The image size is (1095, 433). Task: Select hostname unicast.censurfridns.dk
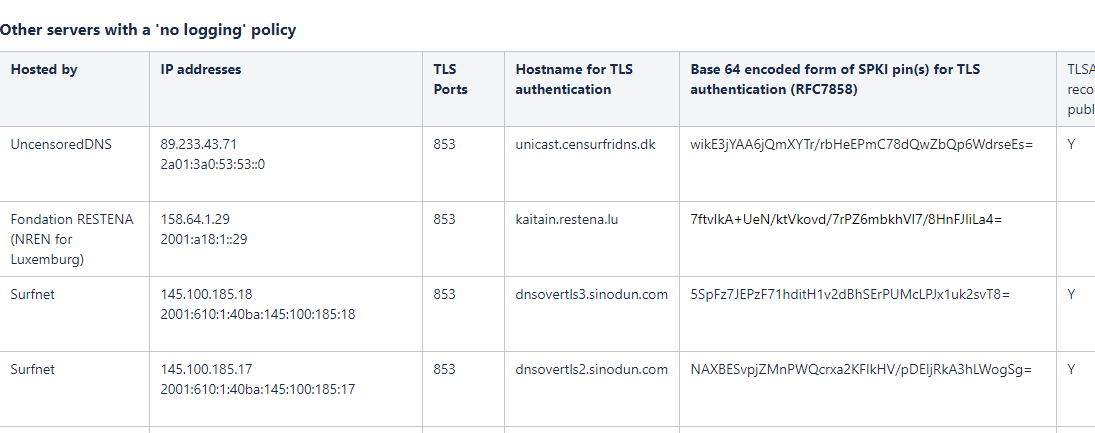585,144
